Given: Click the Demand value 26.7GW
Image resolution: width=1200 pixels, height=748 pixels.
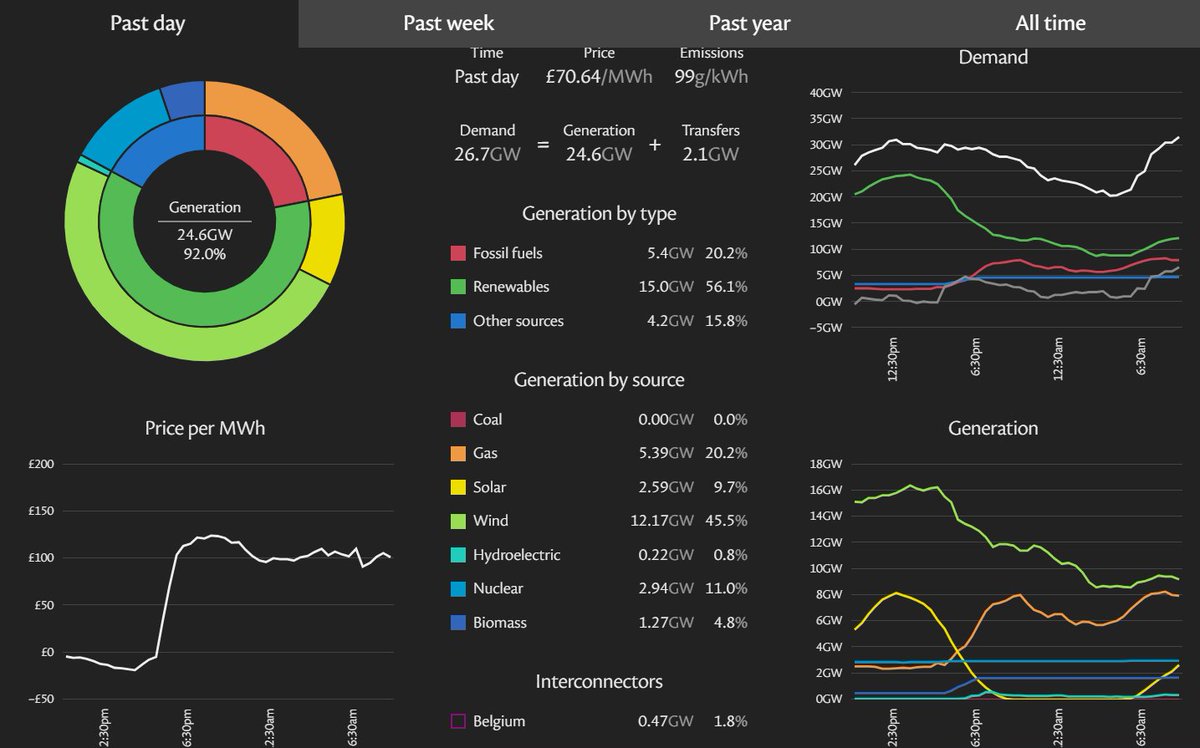Looking at the screenshot, I should point(487,153).
